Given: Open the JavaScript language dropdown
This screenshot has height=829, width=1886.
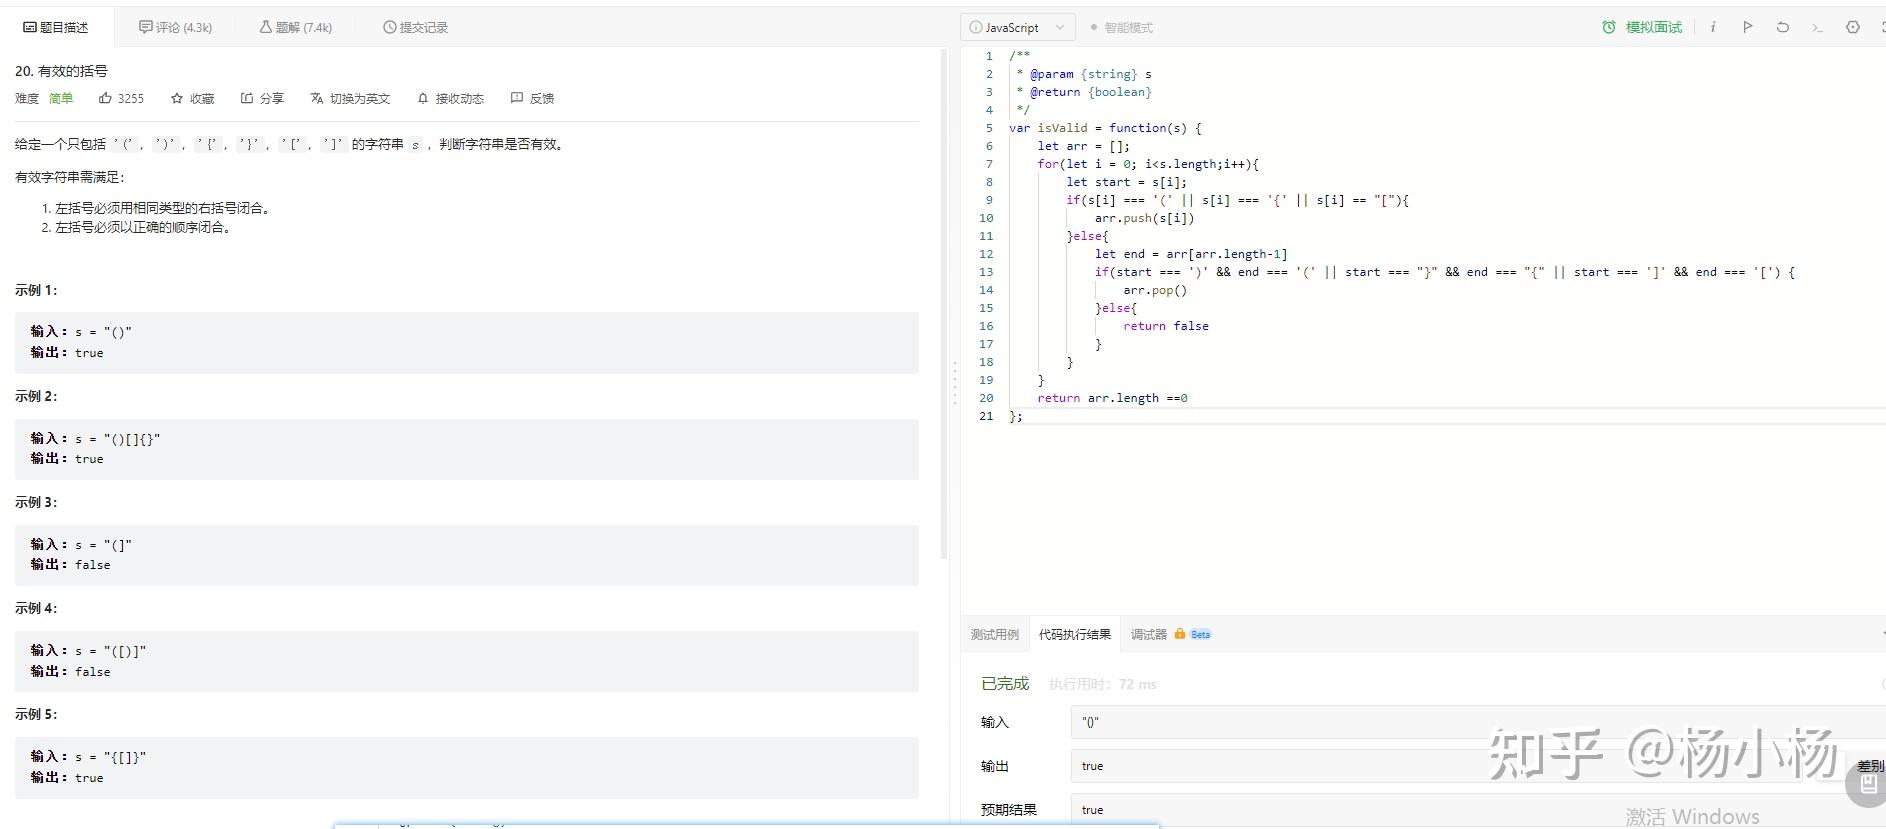Looking at the screenshot, I should pos(1018,27).
